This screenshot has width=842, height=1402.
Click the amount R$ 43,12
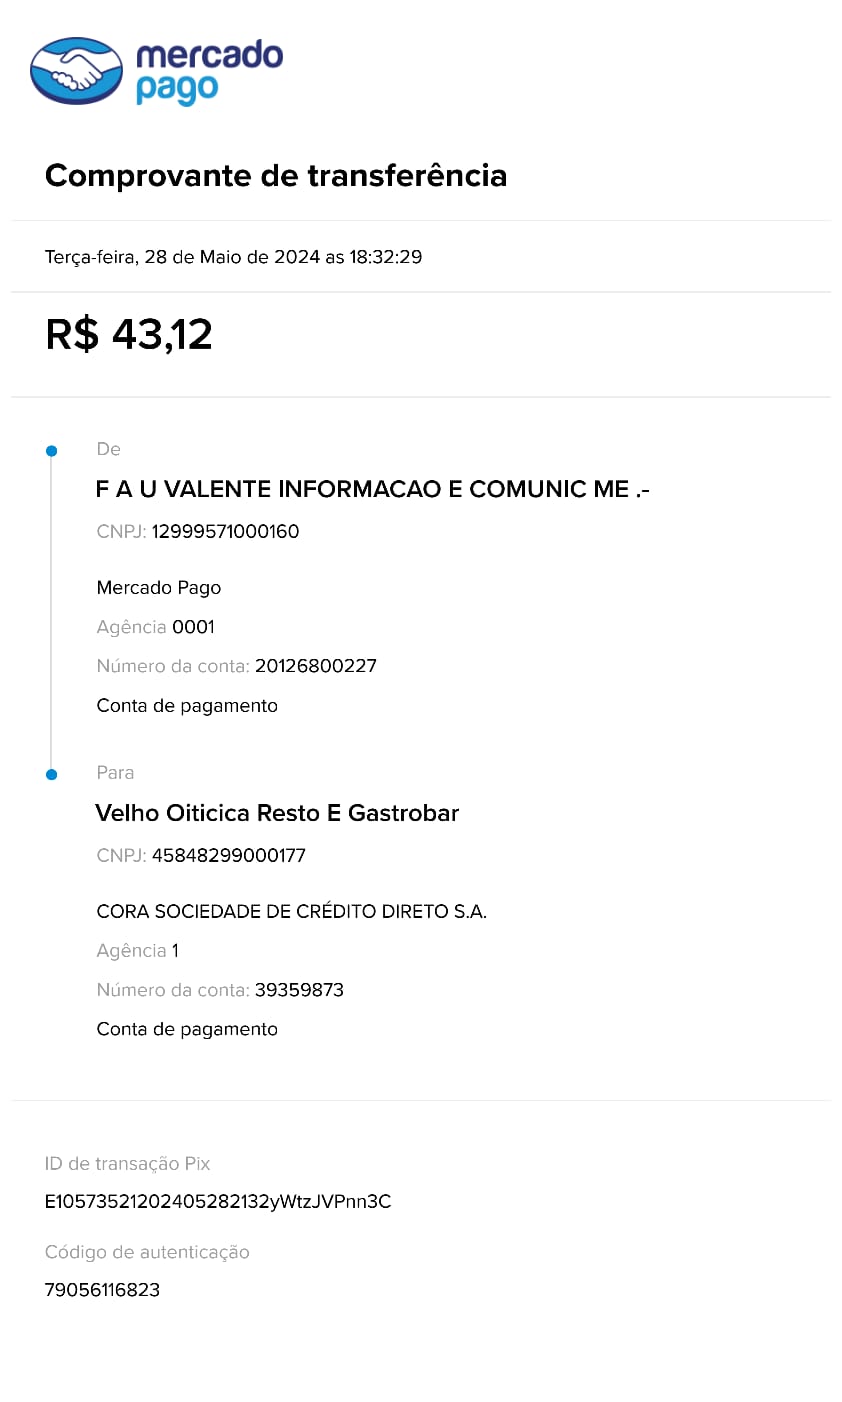129,334
